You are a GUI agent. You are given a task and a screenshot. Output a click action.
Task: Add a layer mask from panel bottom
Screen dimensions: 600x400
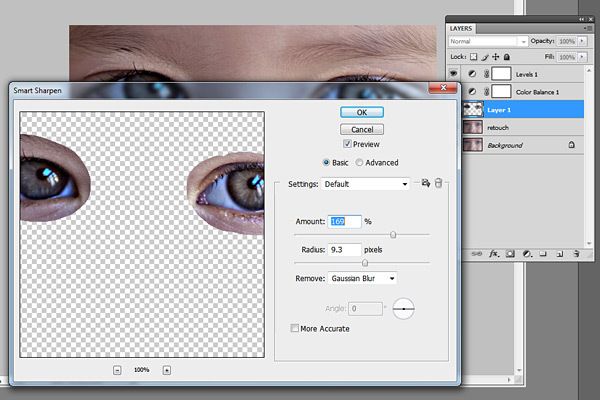tap(508, 254)
